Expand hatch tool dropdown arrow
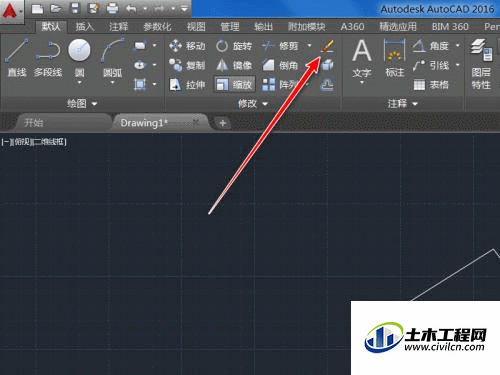This screenshot has height=375, width=500. [x=155, y=84]
